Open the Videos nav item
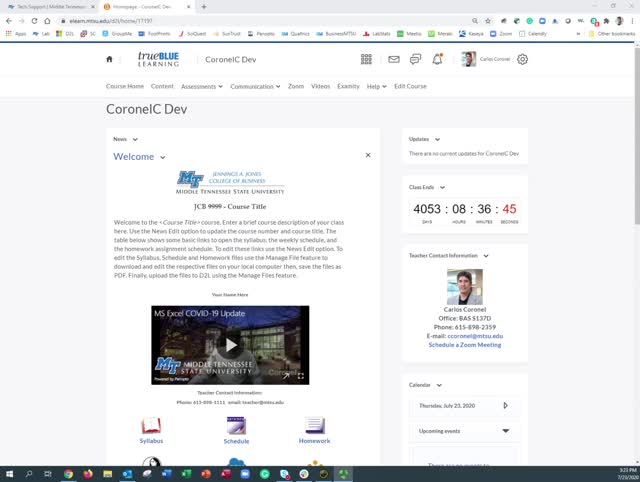This screenshot has width=640, height=482. coord(320,87)
